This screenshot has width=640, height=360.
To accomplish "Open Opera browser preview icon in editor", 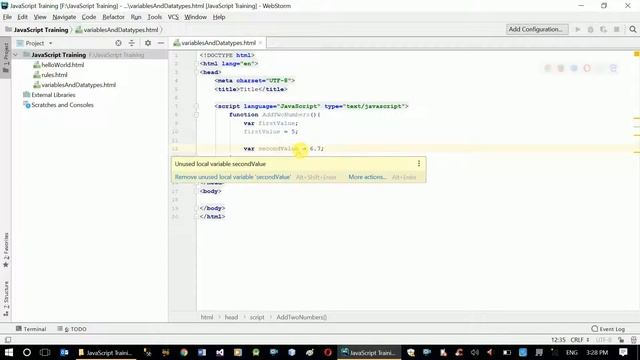I will coord(587,68).
